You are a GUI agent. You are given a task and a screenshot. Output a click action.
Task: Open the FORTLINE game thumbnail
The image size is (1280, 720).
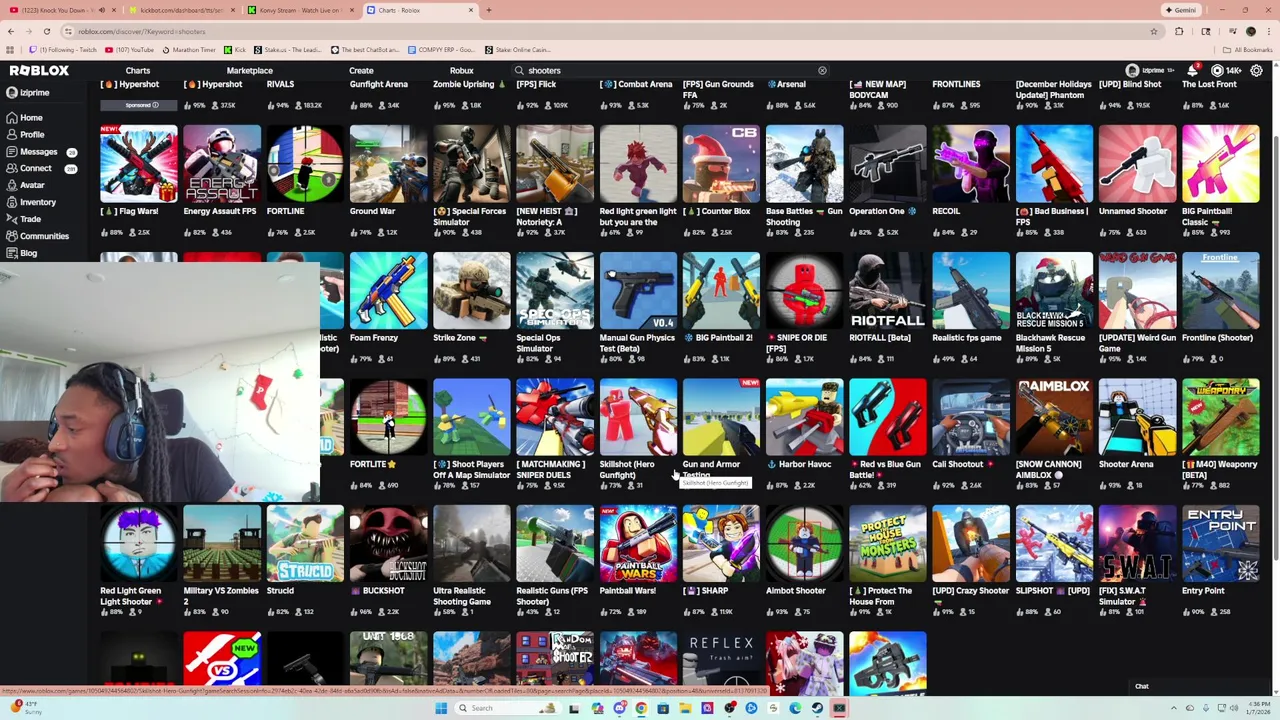point(305,164)
